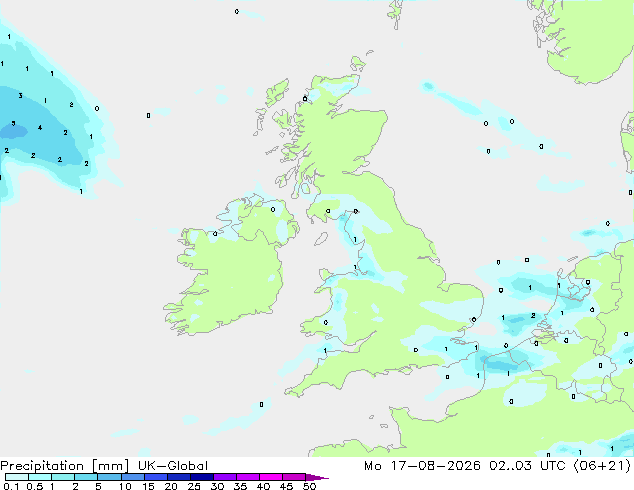Click the Isle of Lewis island outline
This screenshot has height=490, width=634.
click(277, 92)
